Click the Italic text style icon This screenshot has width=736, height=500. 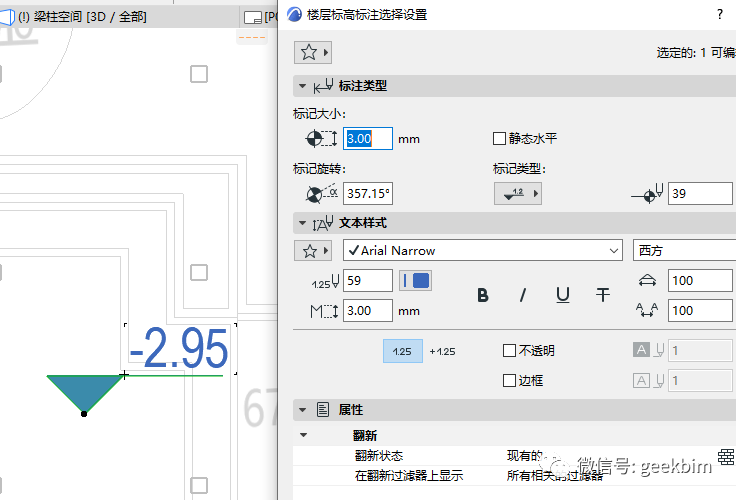(522, 295)
